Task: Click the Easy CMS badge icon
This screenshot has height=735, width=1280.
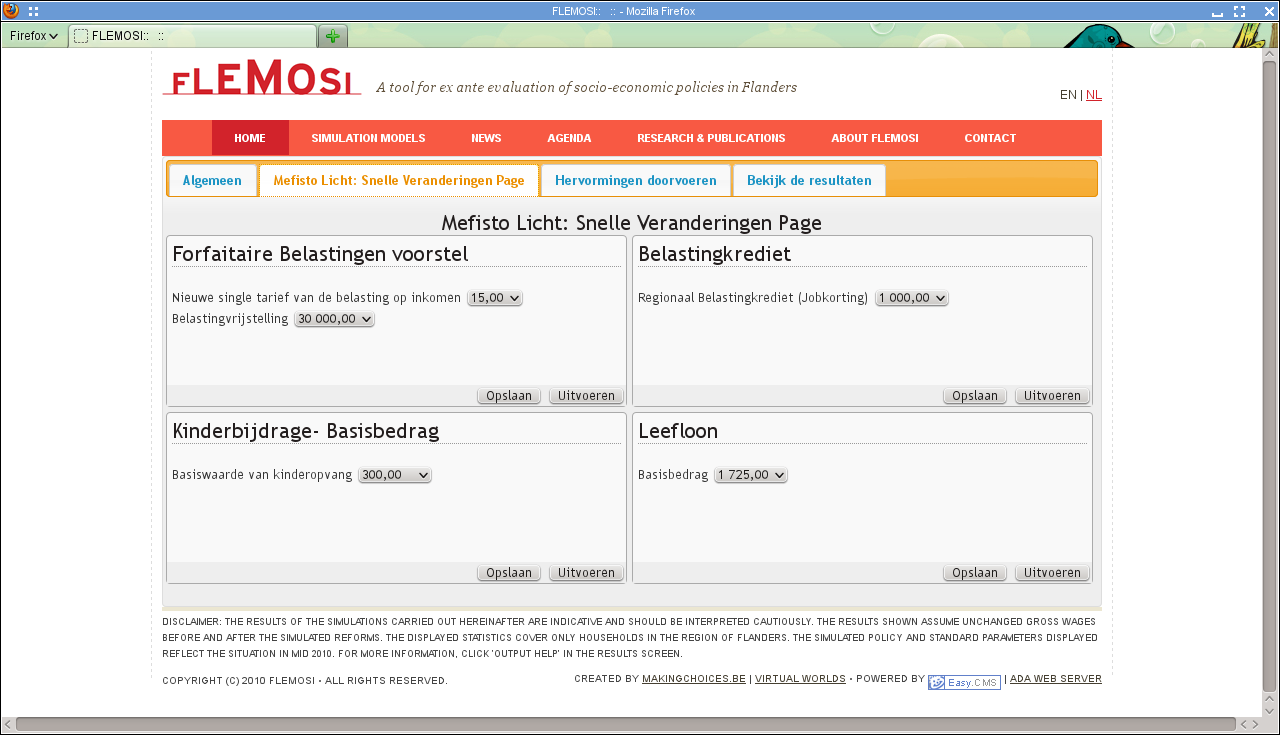Action: point(963,682)
